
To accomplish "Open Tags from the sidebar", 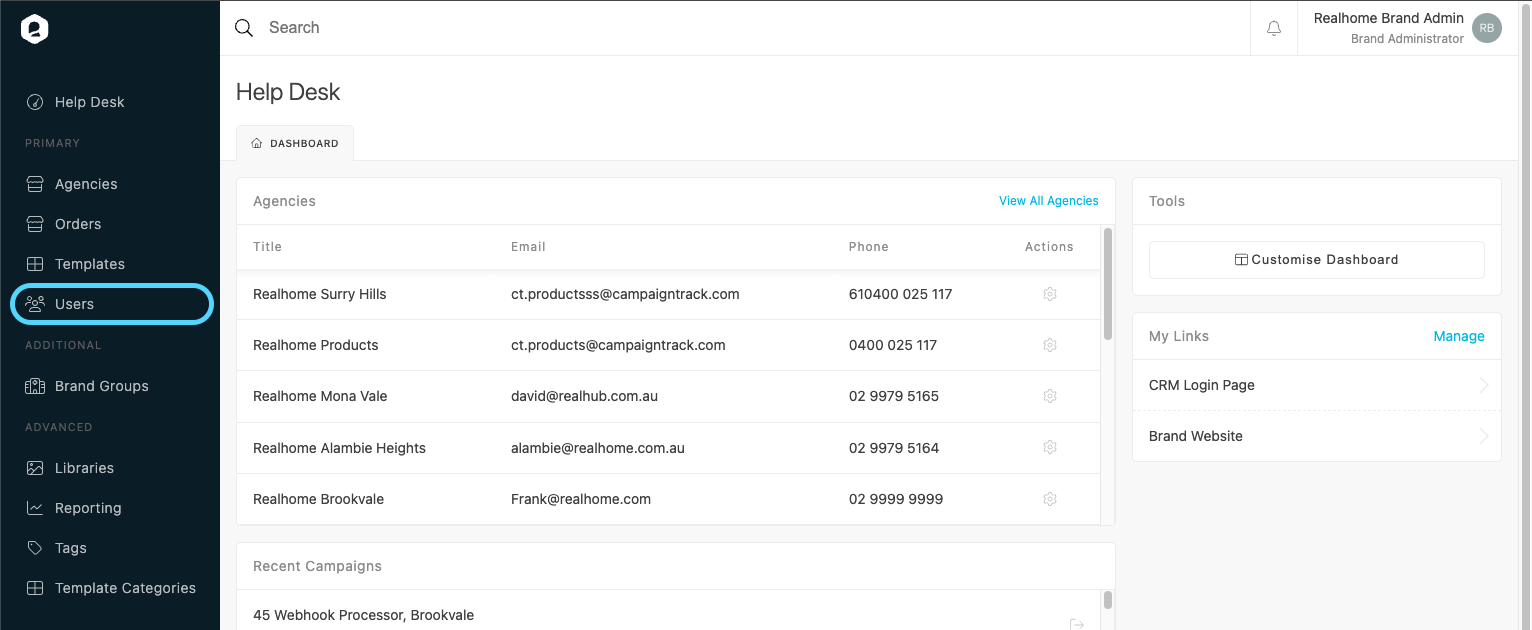I will pos(71,548).
